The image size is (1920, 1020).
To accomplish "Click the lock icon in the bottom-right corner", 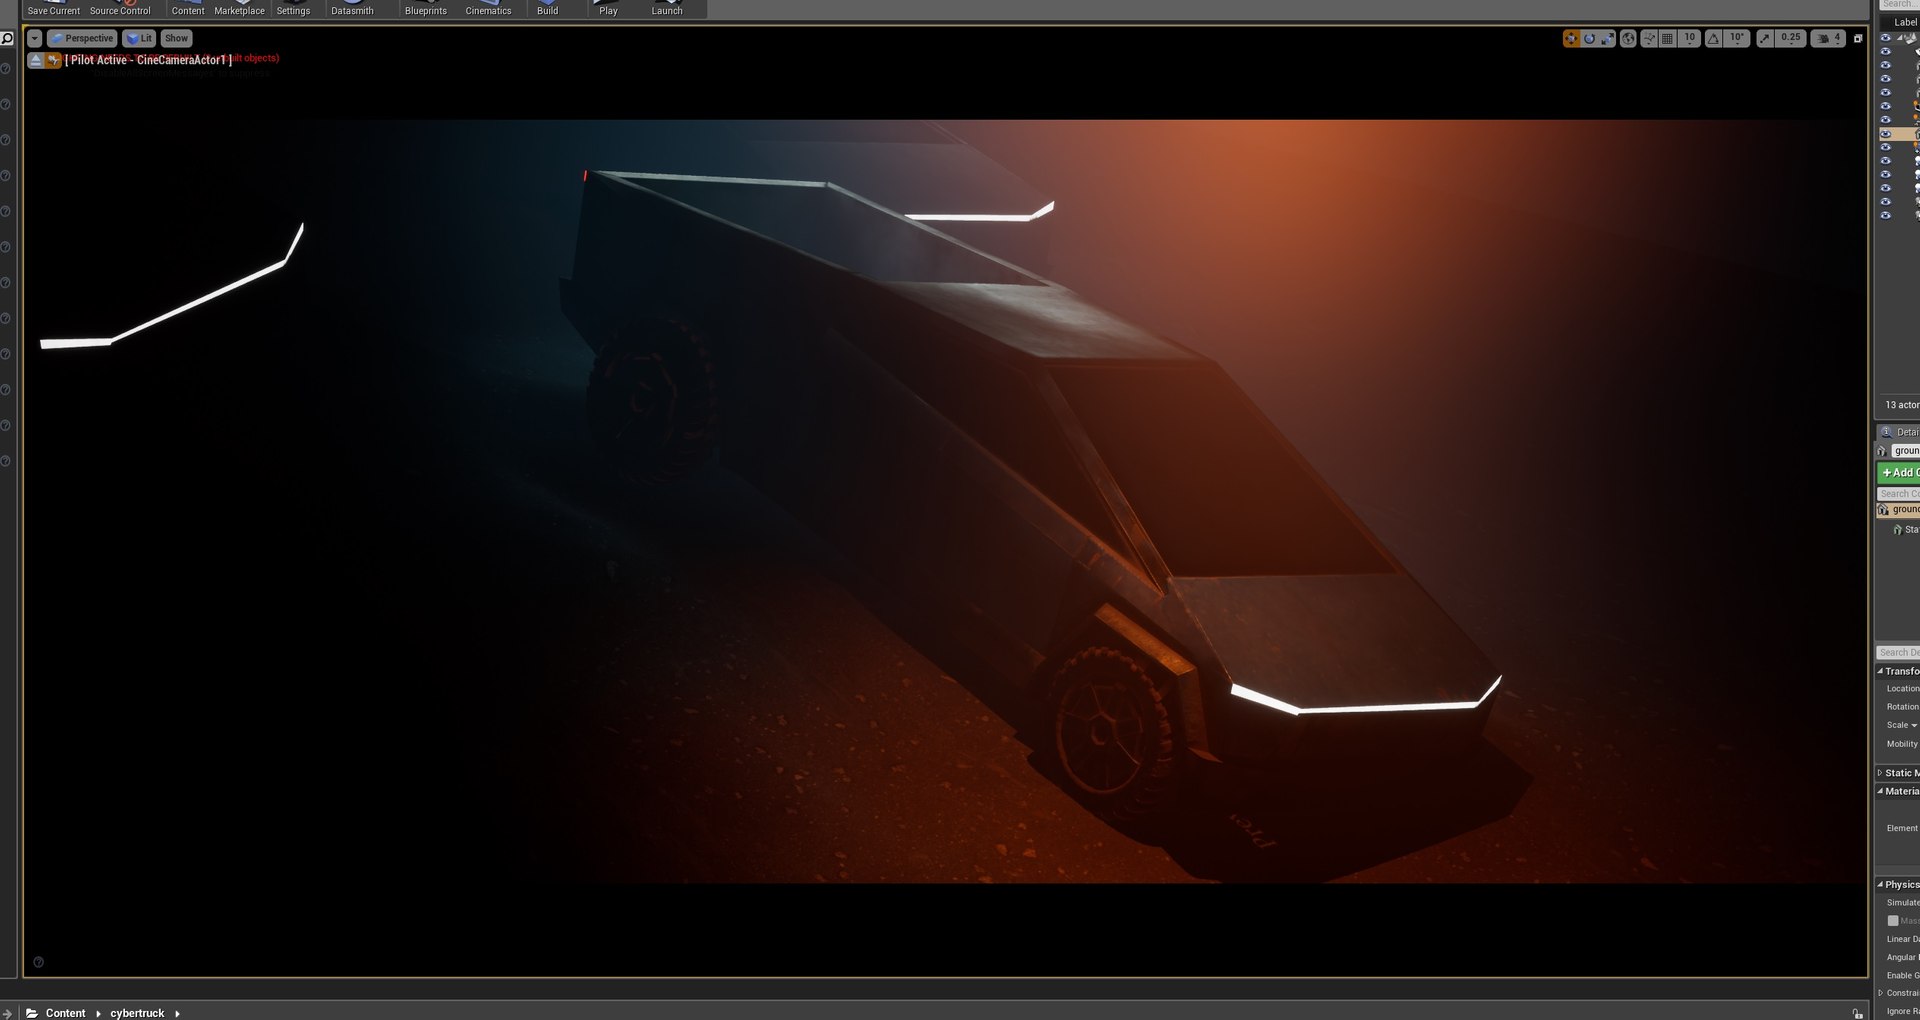I will tap(1857, 1013).
